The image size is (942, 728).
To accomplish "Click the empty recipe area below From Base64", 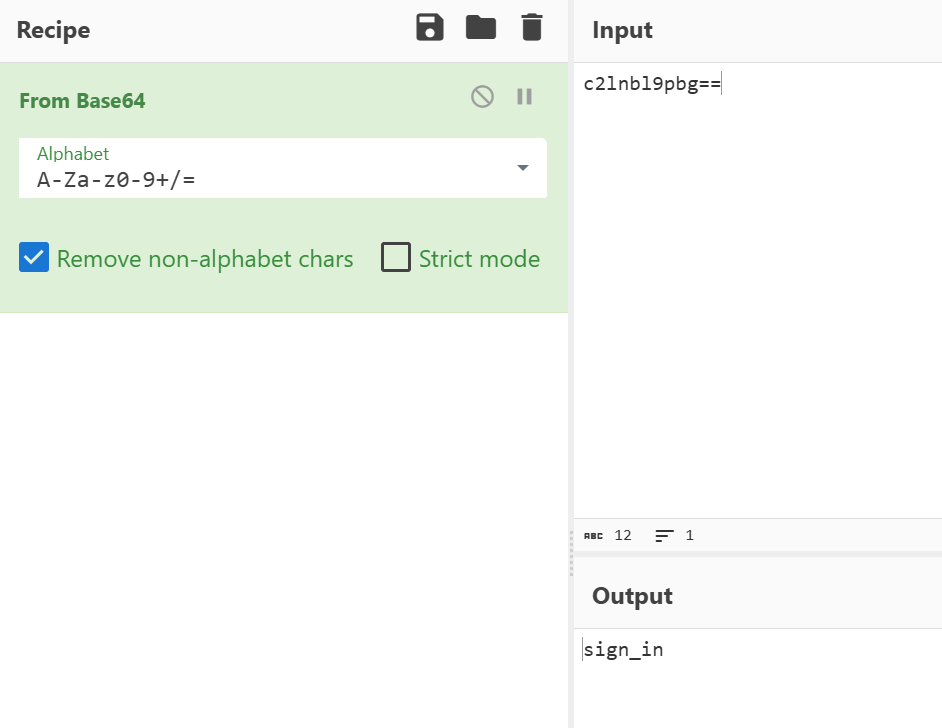I will pos(283,500).
